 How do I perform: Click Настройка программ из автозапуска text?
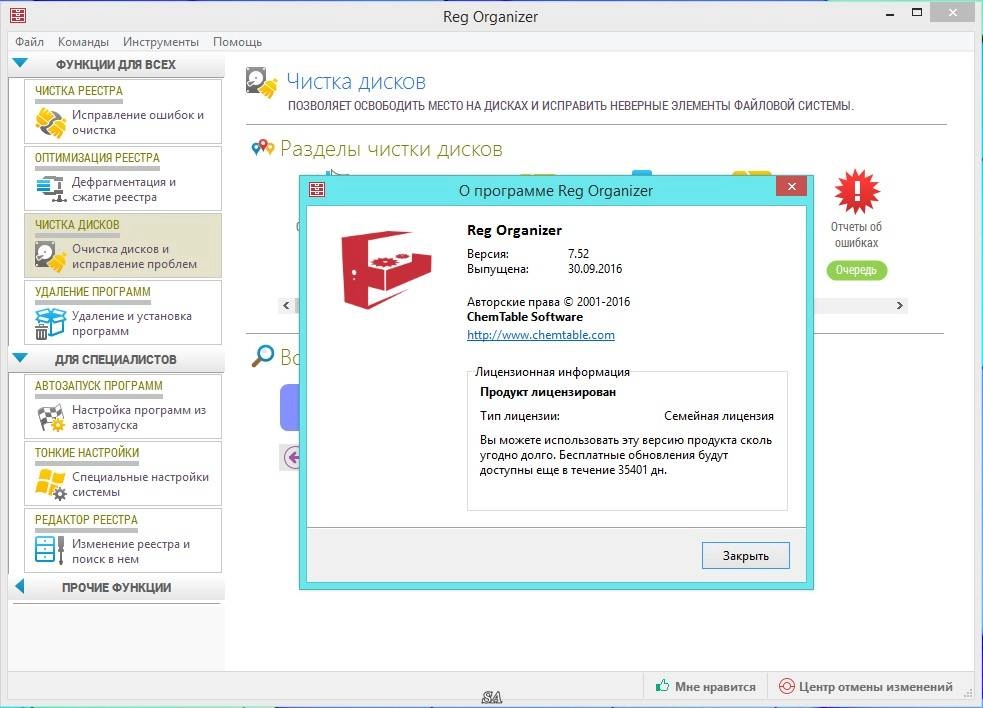[139, 417]
